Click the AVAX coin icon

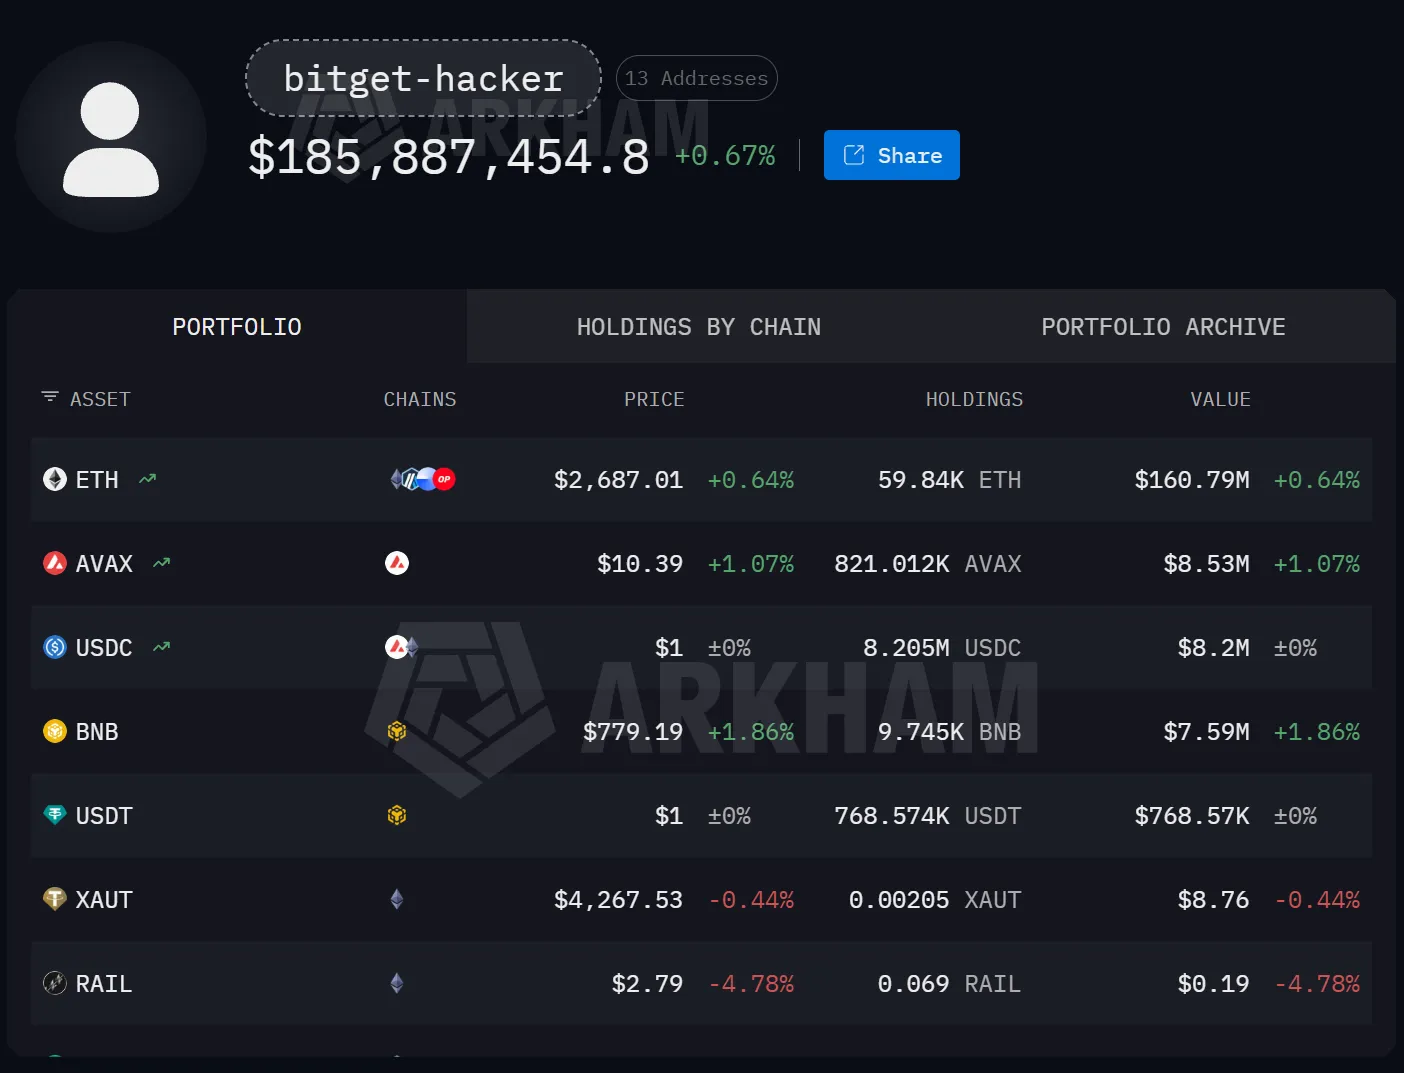pos(55,564)
